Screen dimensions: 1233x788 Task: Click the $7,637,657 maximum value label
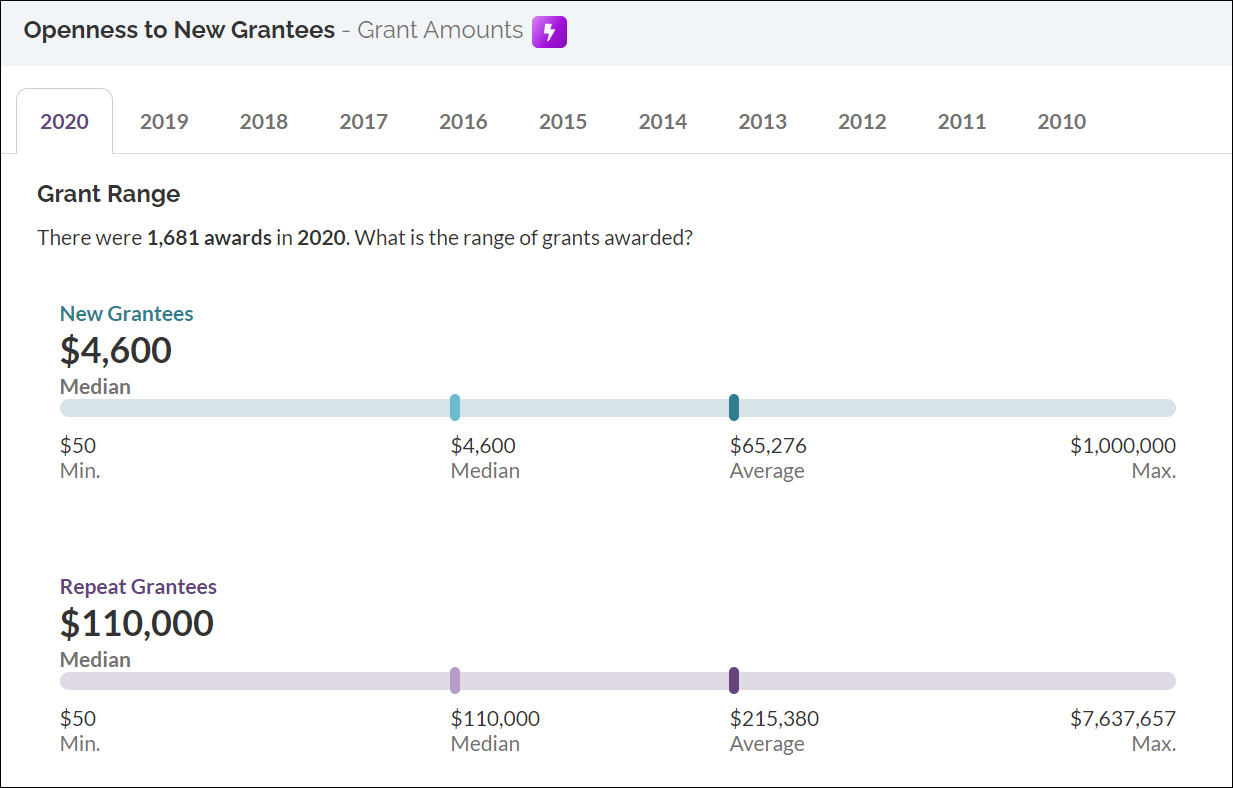tap(1123, 718)
